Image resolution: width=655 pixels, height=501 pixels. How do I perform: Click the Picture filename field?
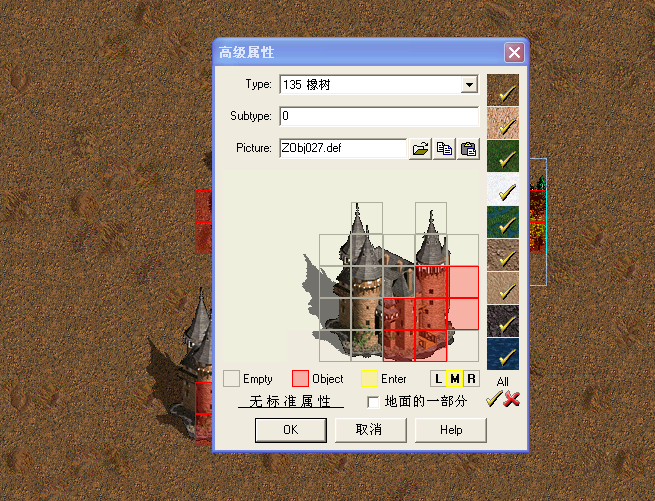coord(343,148)
